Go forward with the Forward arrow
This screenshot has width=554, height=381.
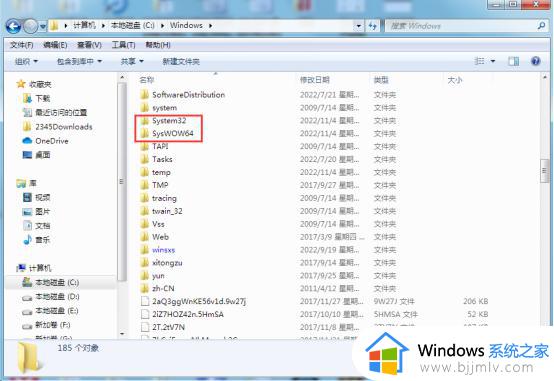(x=30, y=26)
